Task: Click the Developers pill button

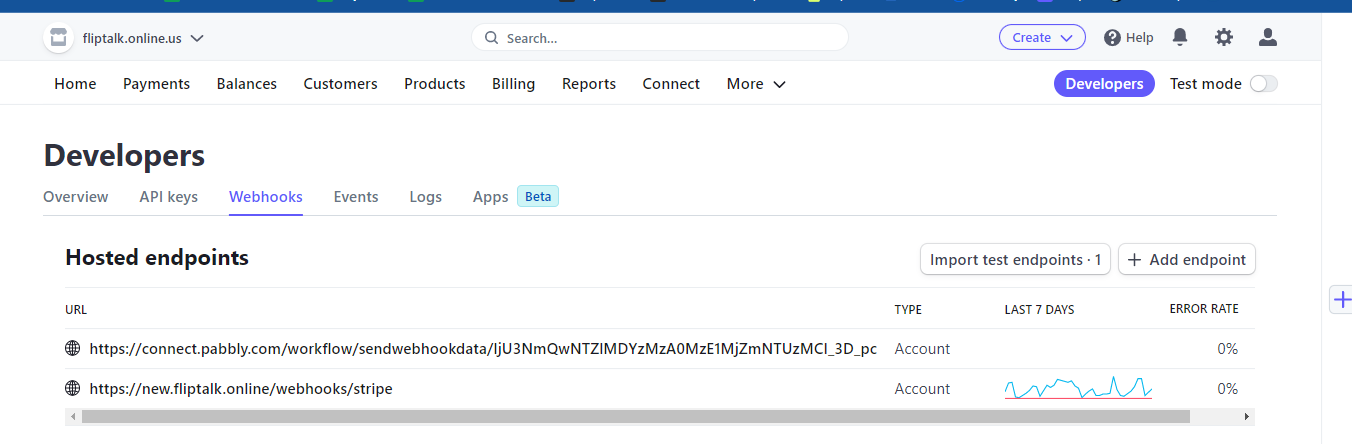Action: [x=1104, y=84]
